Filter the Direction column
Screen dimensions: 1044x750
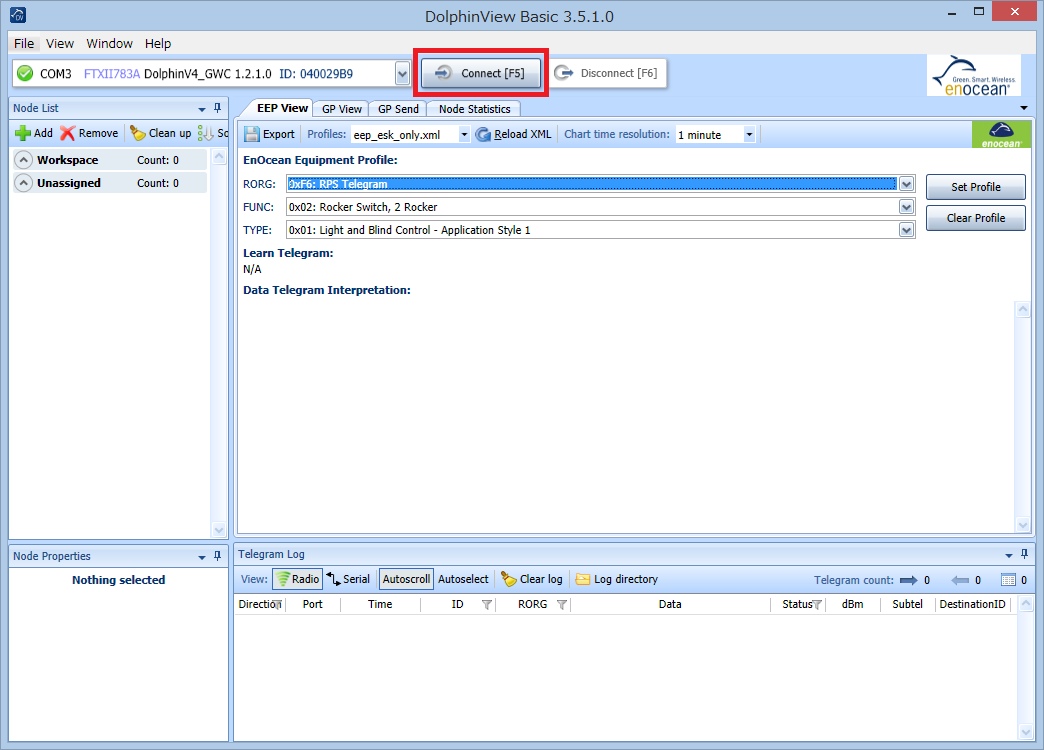pos(278,605)
